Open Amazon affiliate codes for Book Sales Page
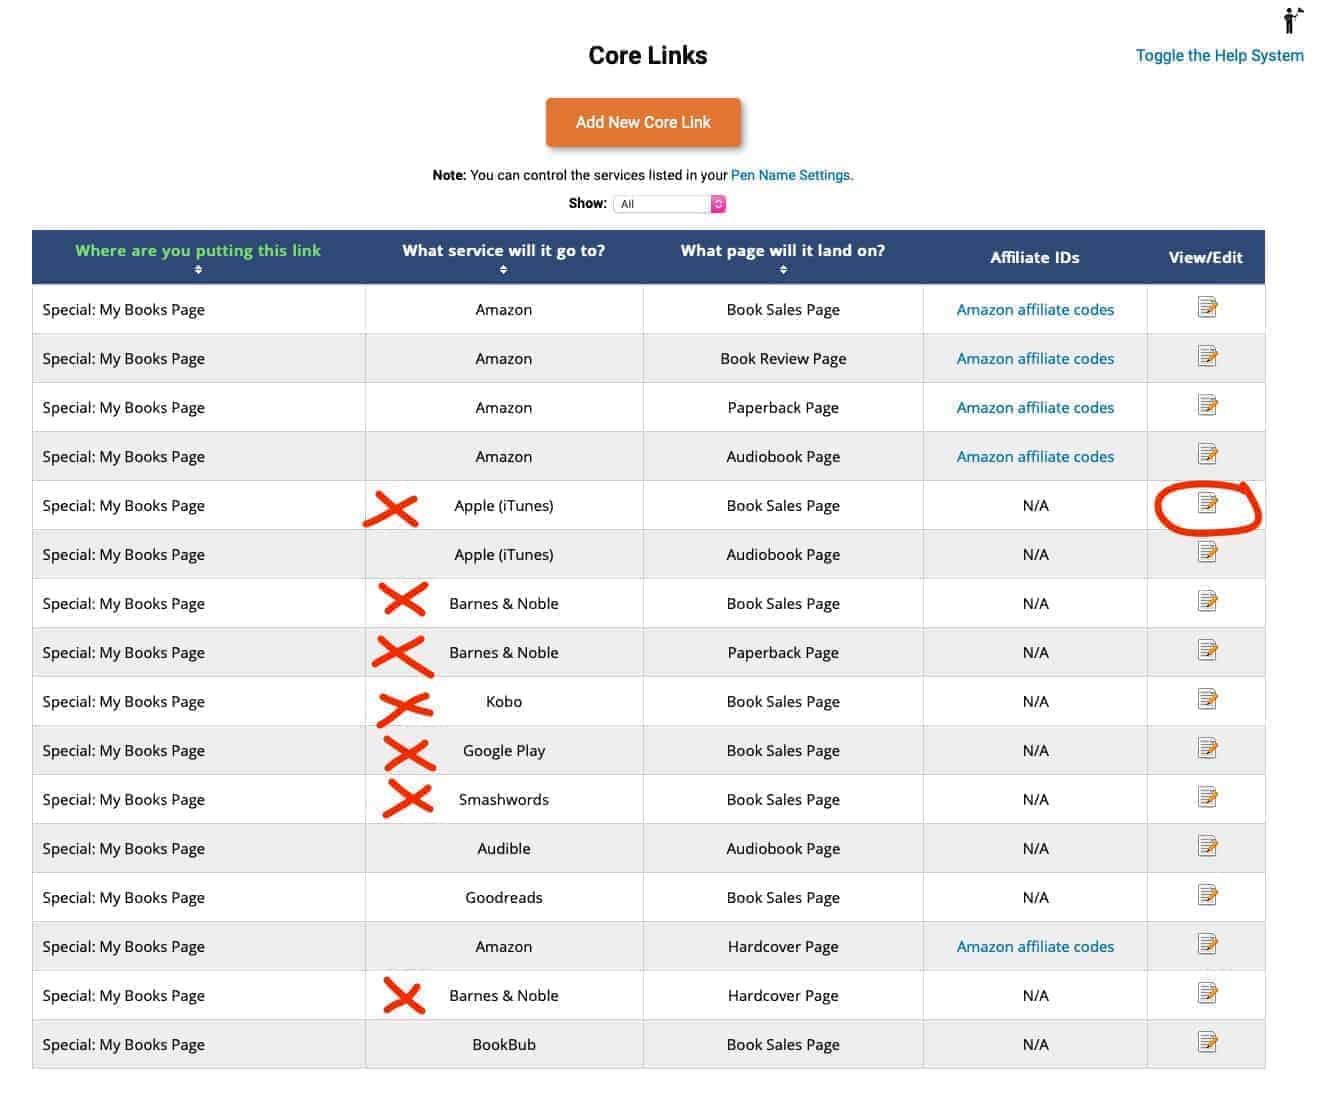1322x1095 pixels. click(x=1035, y=310)
